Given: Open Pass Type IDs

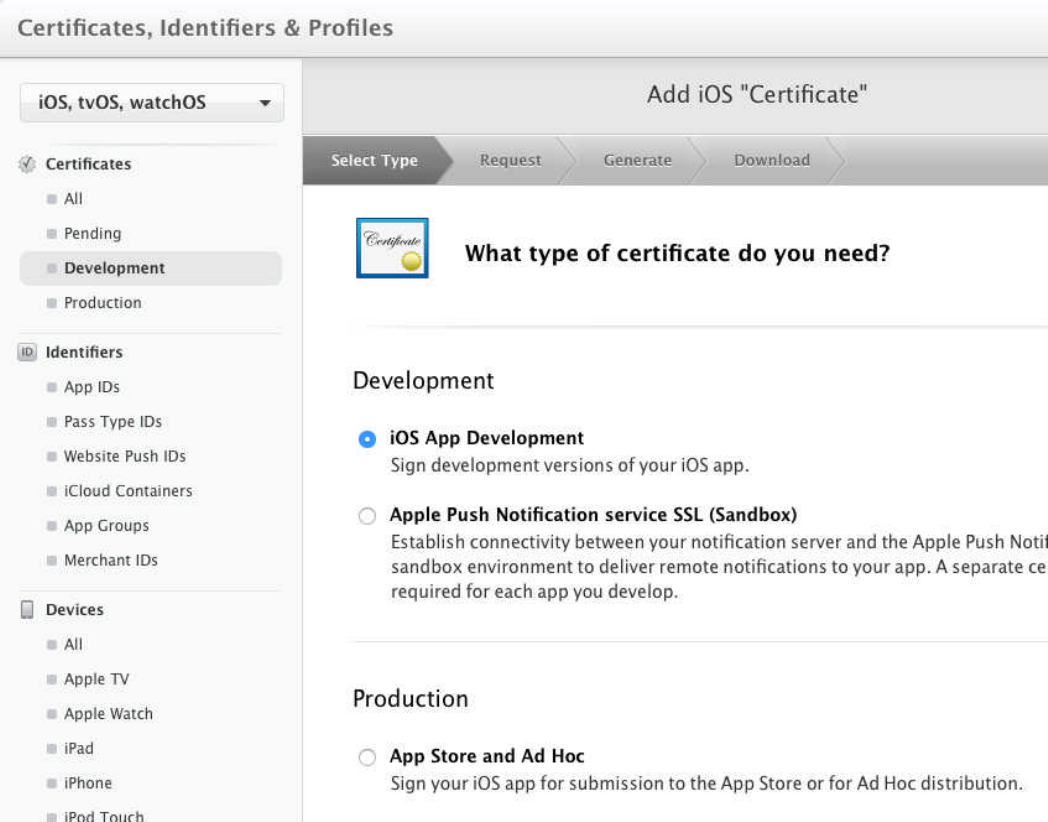Looking at the screenshot, I should (113, 422).
